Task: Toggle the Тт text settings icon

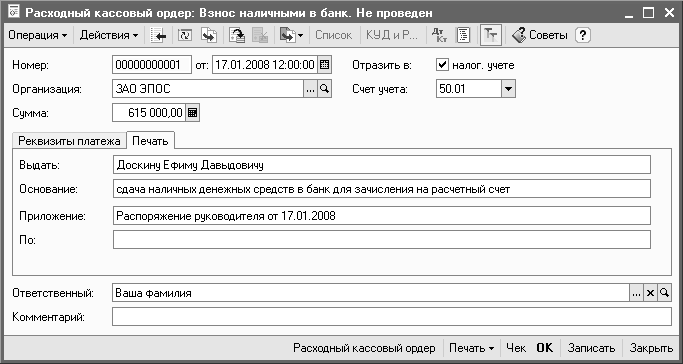Action: [x=491, y=36]
